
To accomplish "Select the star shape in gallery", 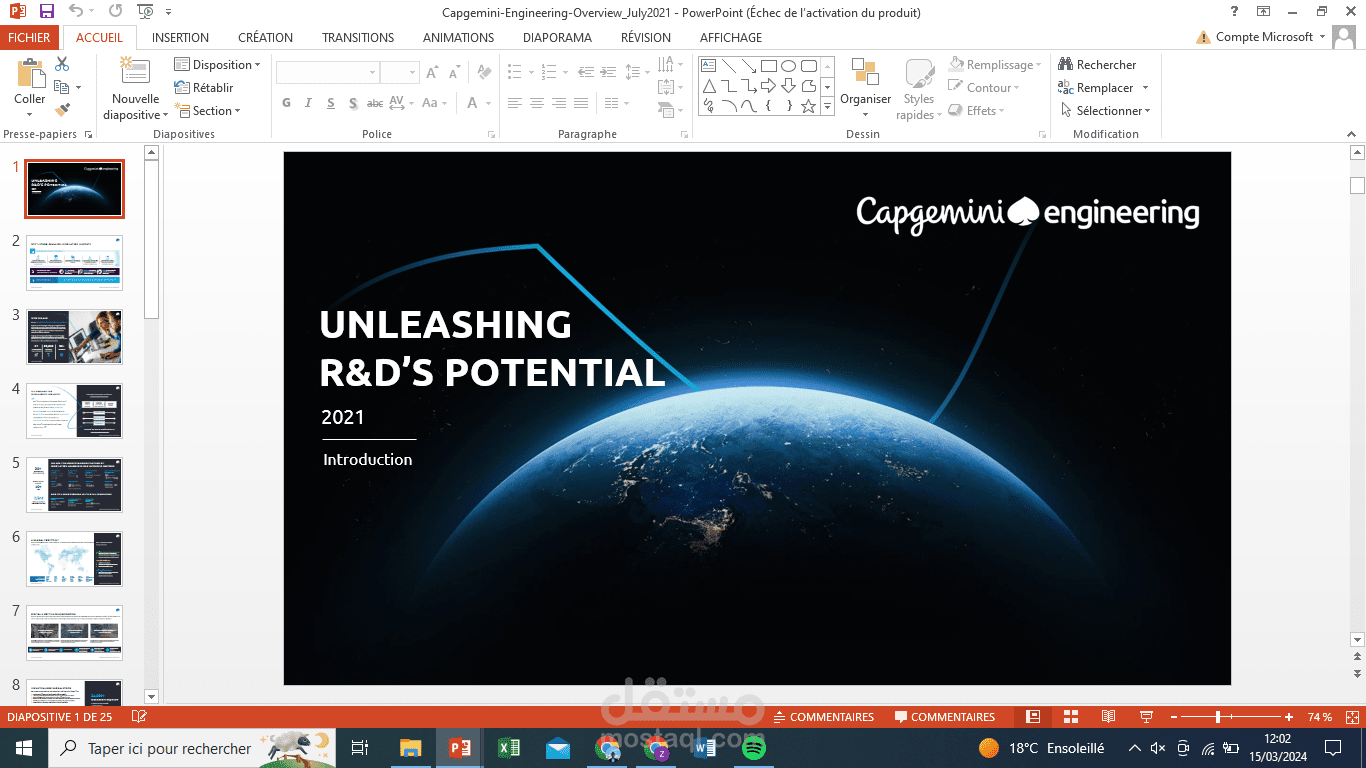I will pos(808,106).
